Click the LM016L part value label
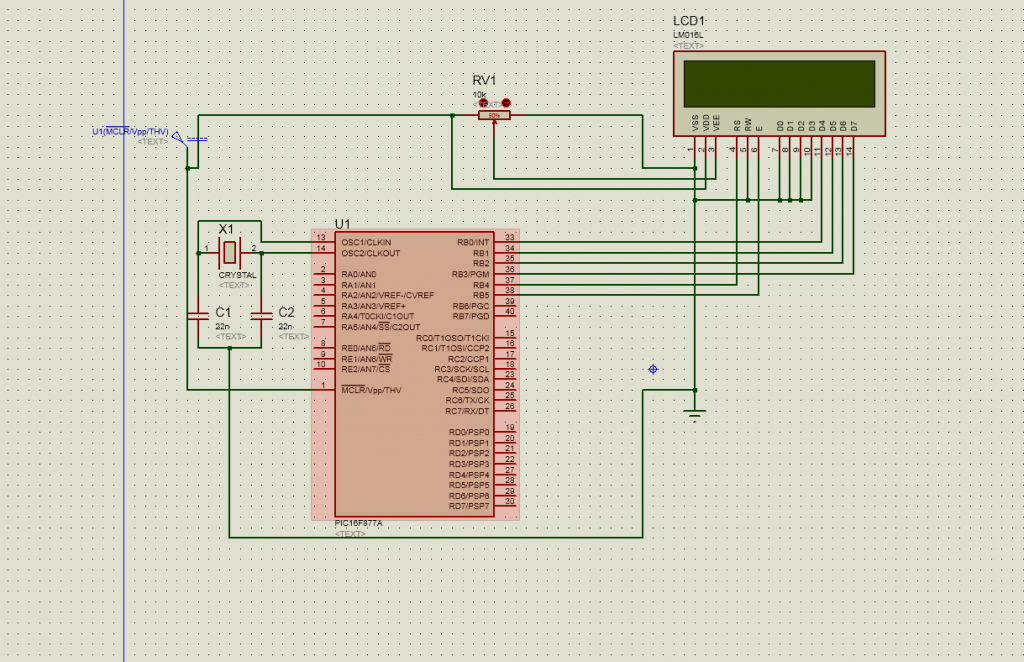The image size is (1024, 662). (688, 35)
